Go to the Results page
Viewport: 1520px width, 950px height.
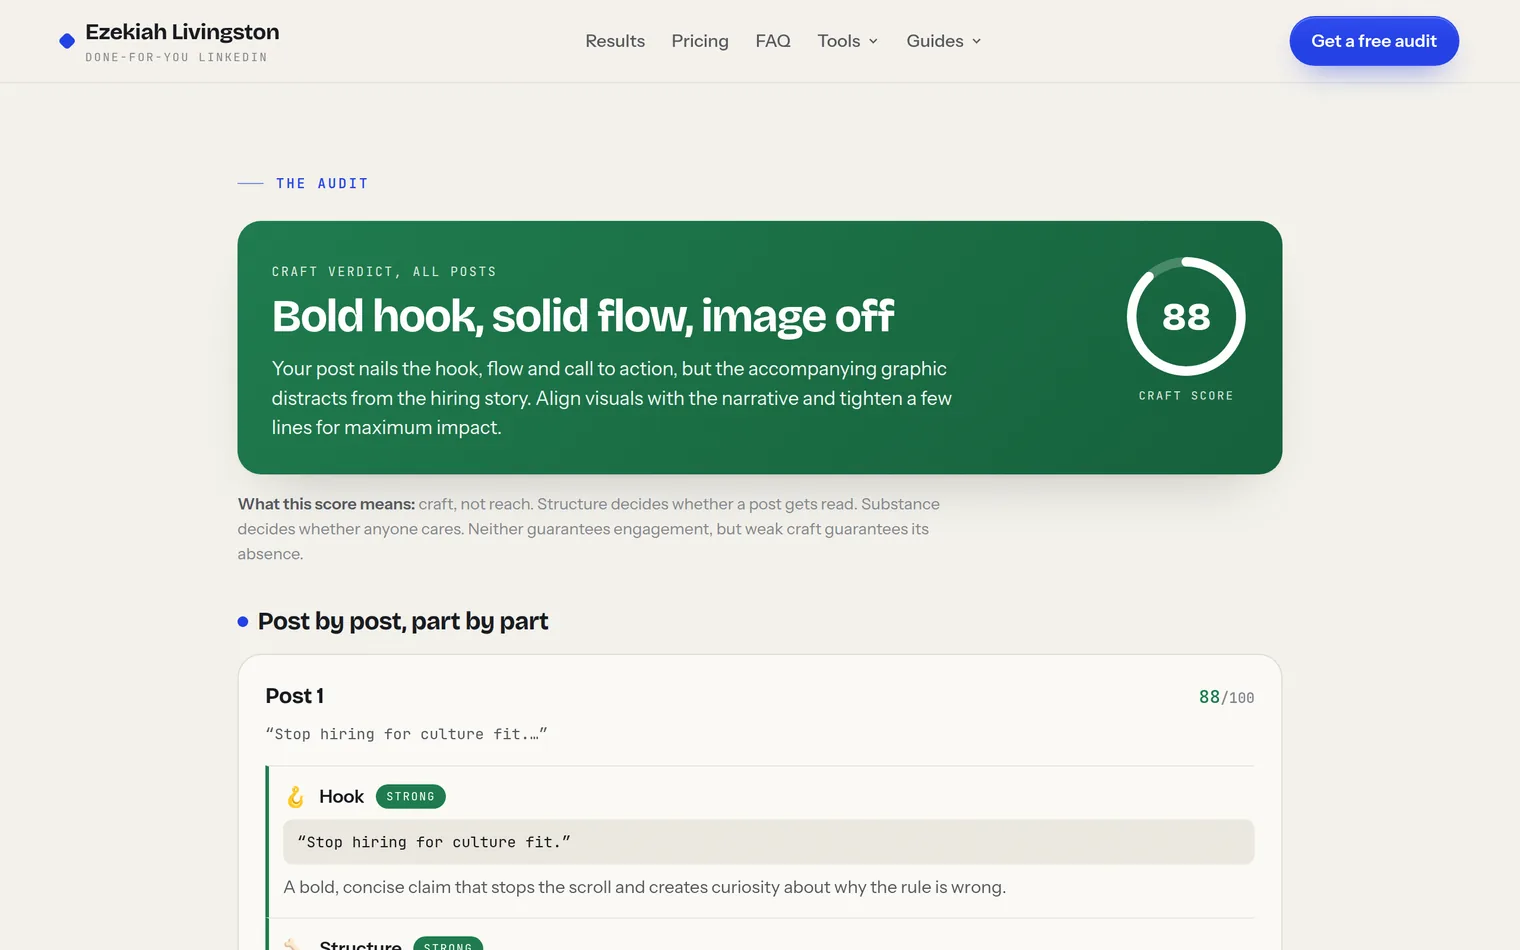click(x=615, y=41)
